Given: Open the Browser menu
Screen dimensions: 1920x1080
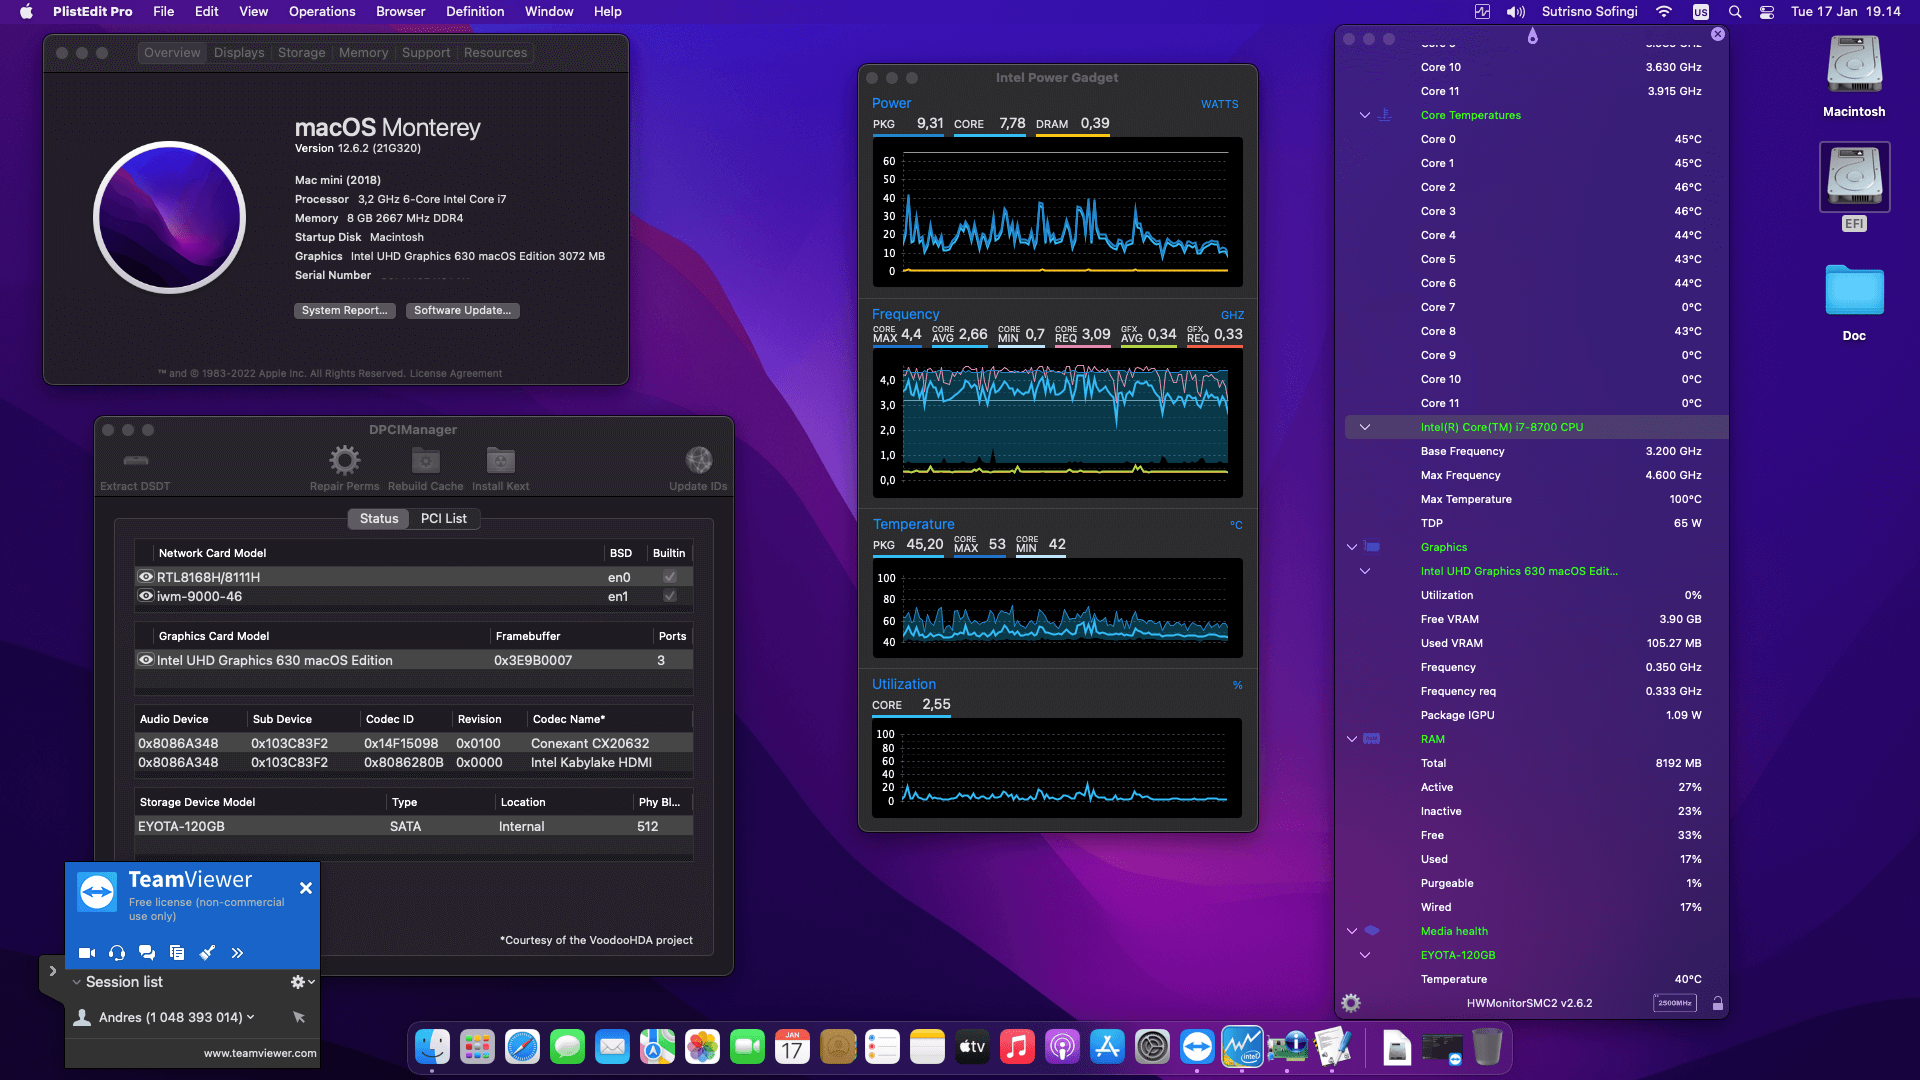Looking at the screenshot, I should pos(400,12).
